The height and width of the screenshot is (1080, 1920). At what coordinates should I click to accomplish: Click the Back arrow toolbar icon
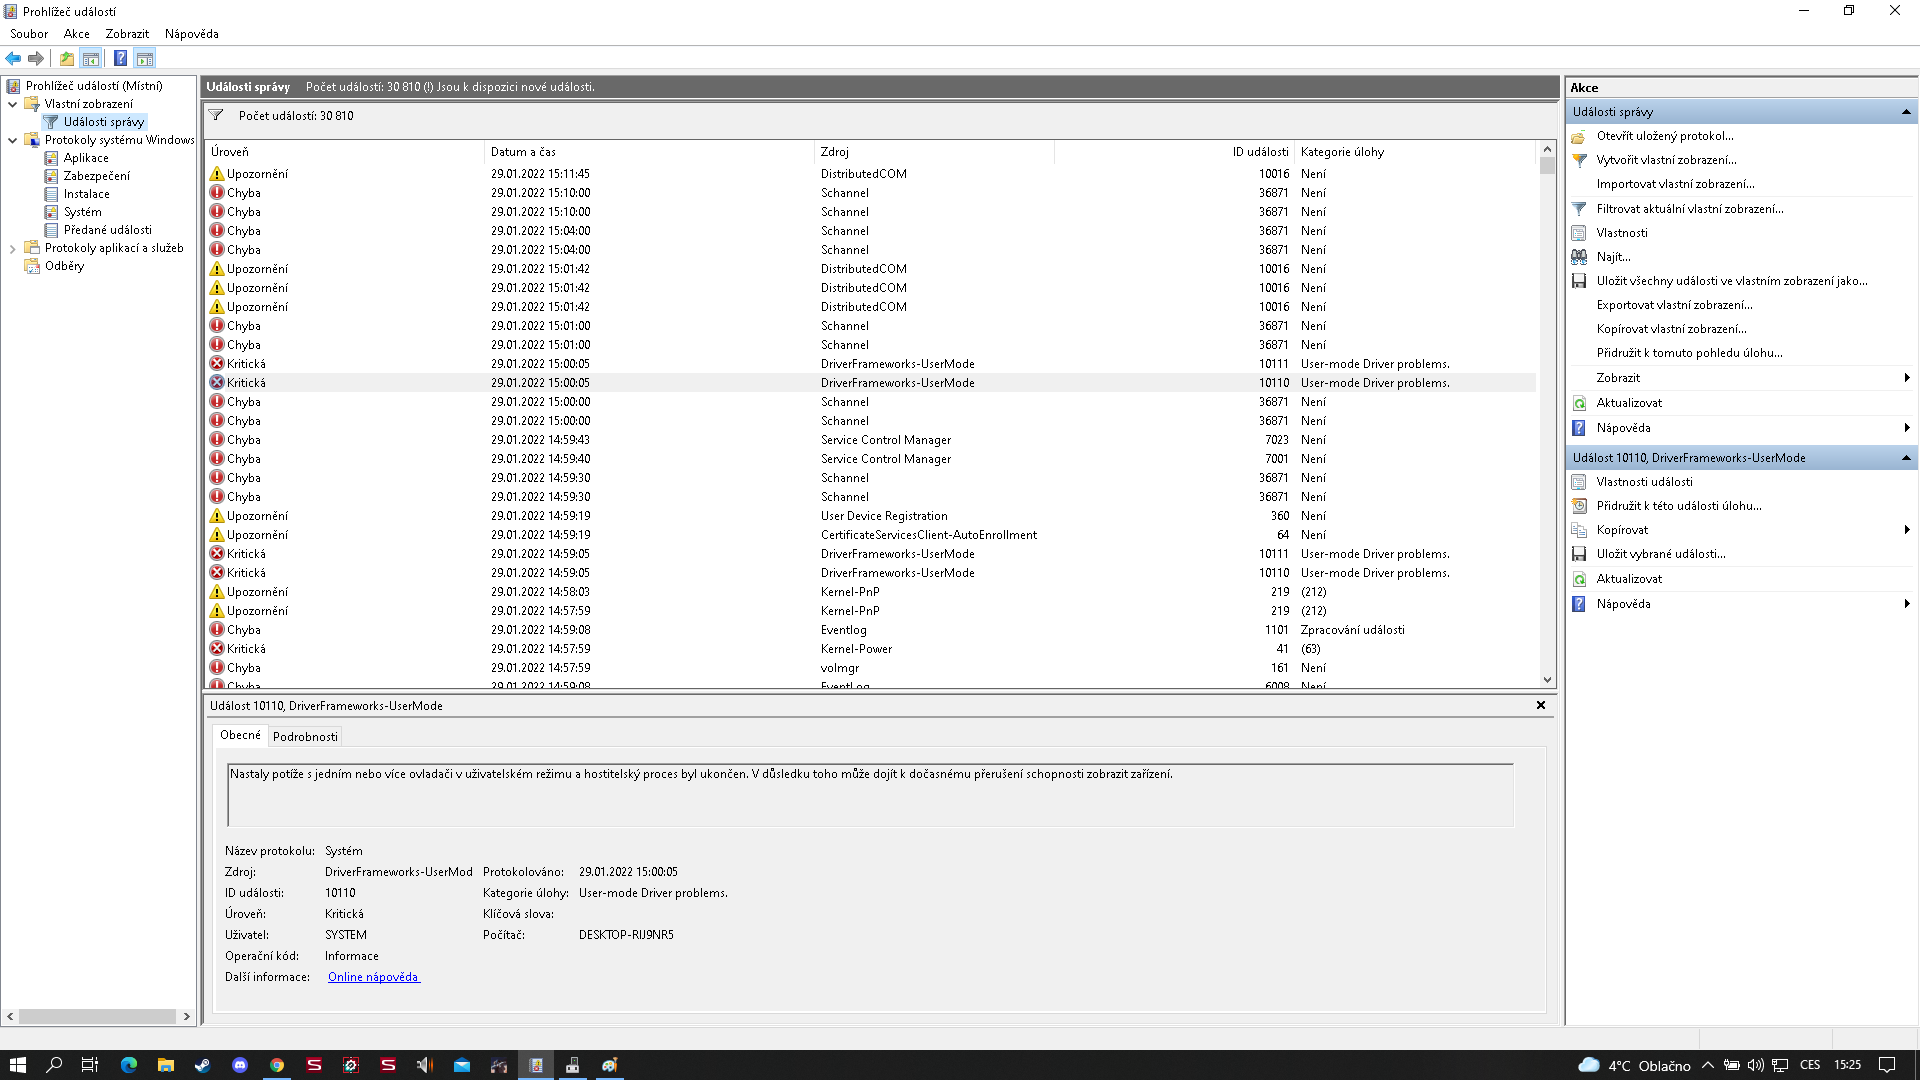tap(13, 58)
